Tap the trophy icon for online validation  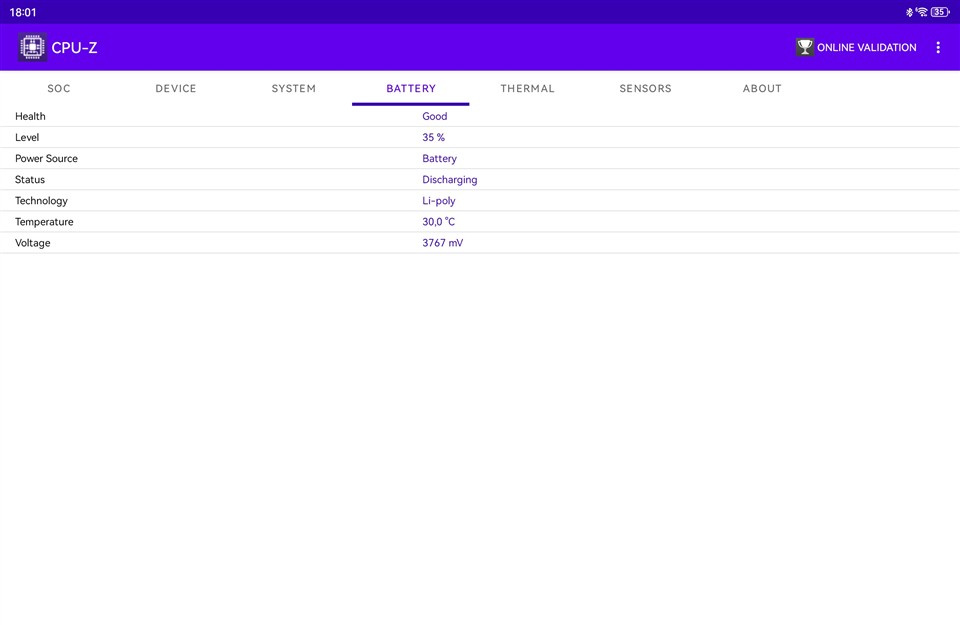(x=804, y=47)
